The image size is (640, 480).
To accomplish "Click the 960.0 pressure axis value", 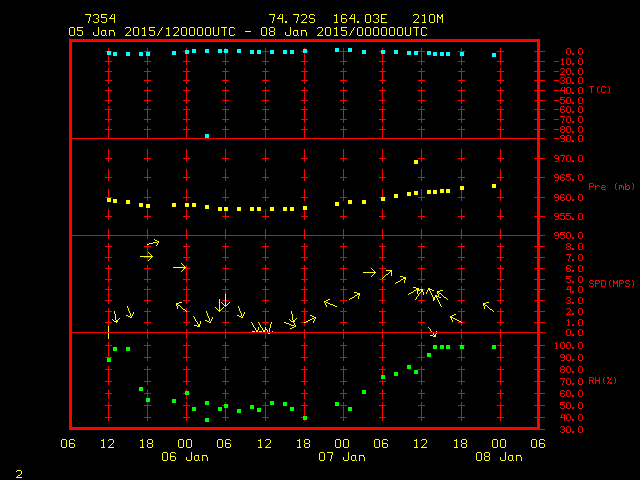I will pyautogui.click(x=569, y=198).
